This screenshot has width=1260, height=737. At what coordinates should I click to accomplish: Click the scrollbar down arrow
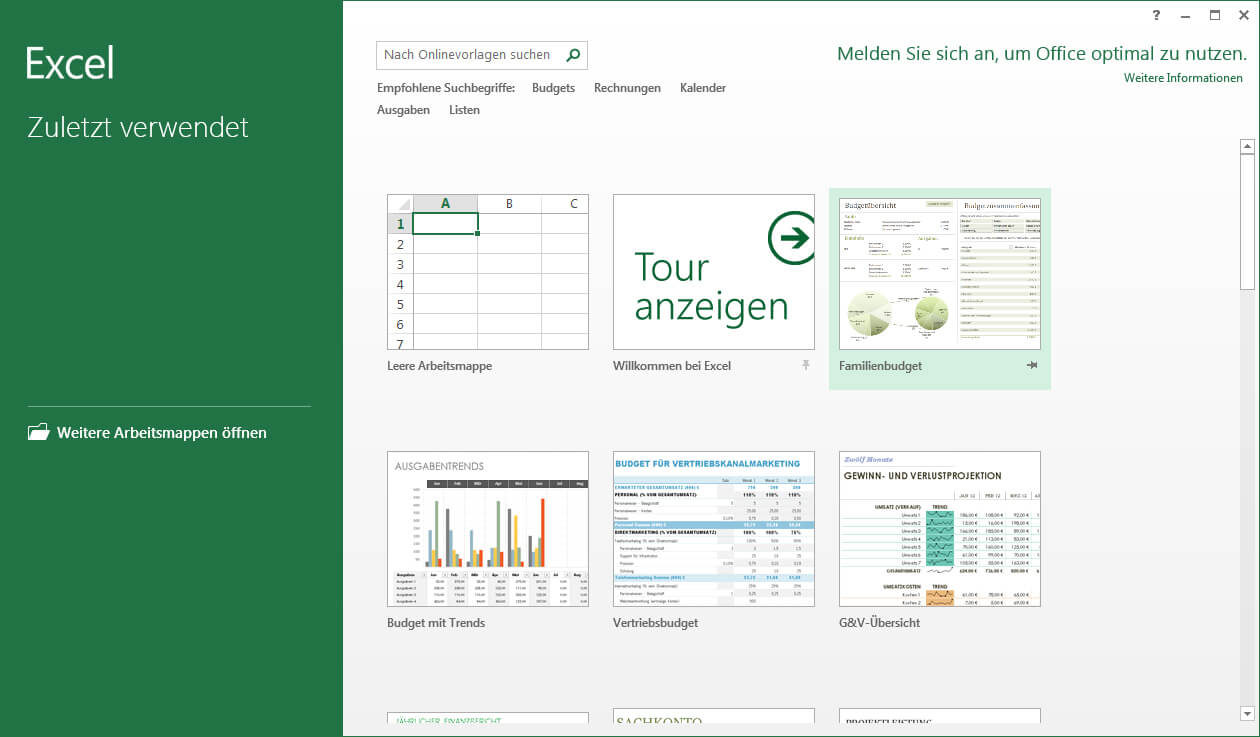click(x=1247, y=713)
